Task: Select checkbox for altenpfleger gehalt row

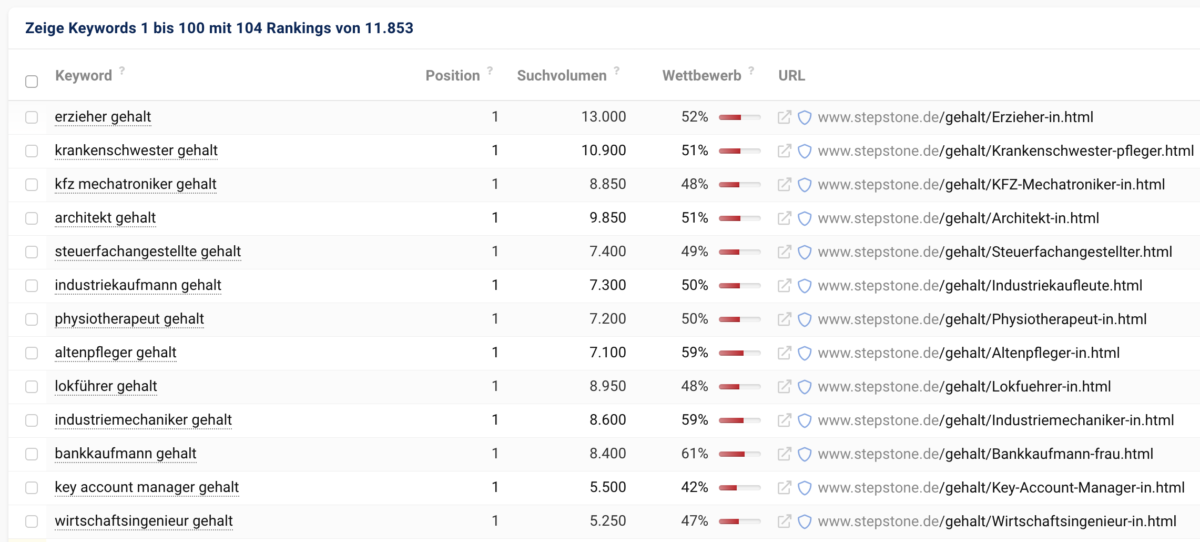Action: 32,353
